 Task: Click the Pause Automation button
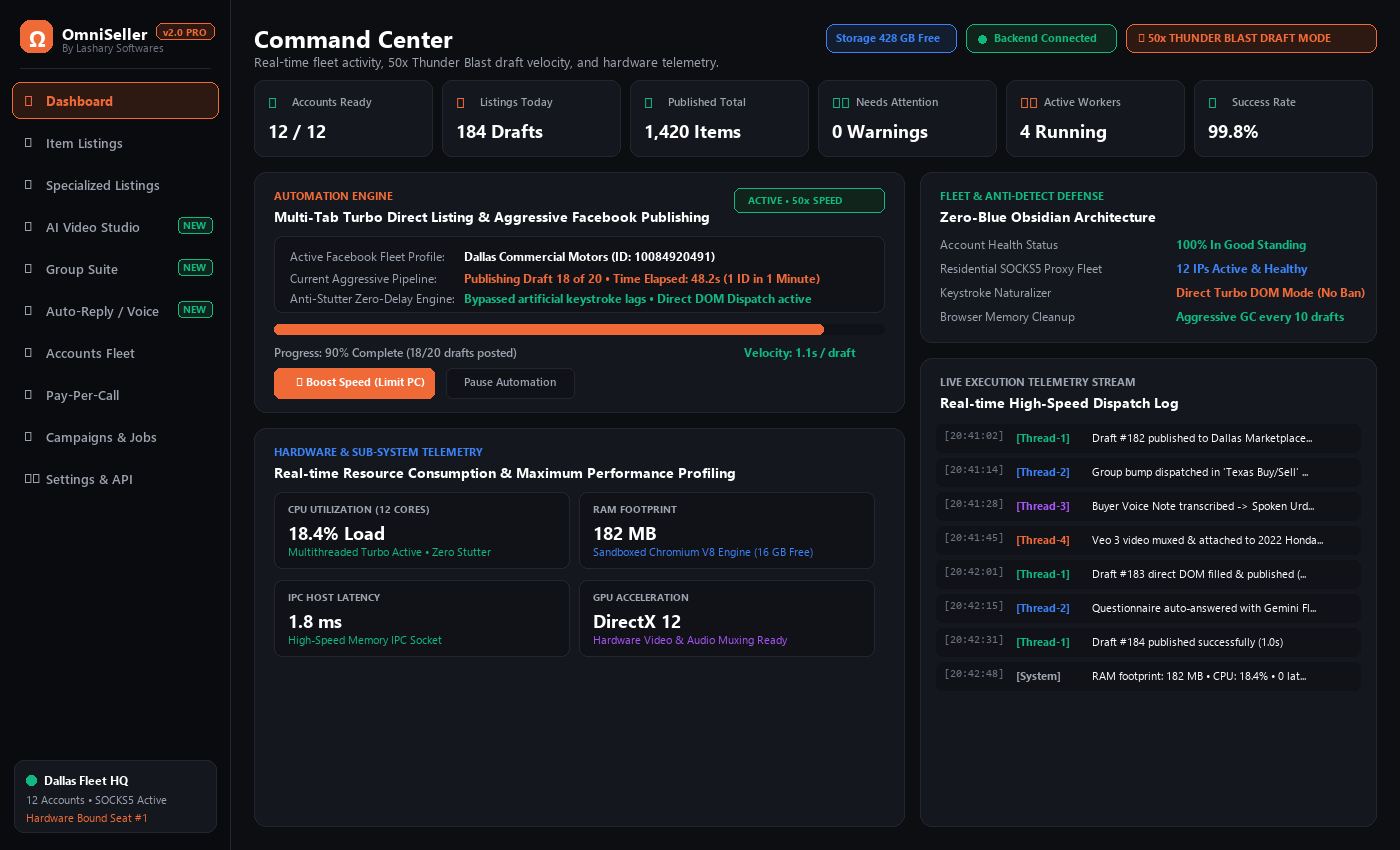click(510, 383)
